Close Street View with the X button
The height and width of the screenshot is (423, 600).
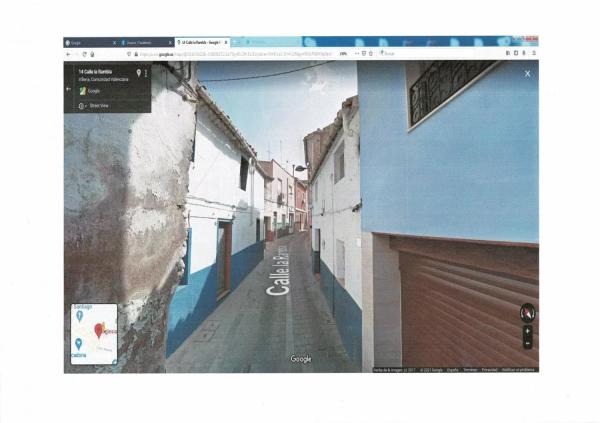coord(527,73)
